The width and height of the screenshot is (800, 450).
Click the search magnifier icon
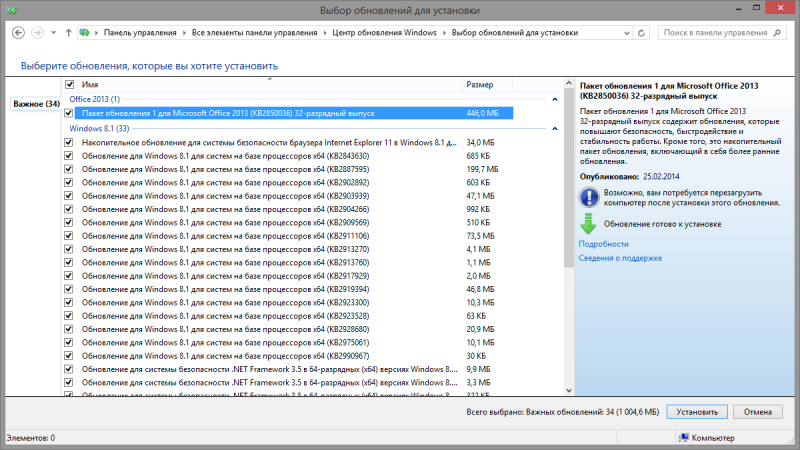coord(777,33)
